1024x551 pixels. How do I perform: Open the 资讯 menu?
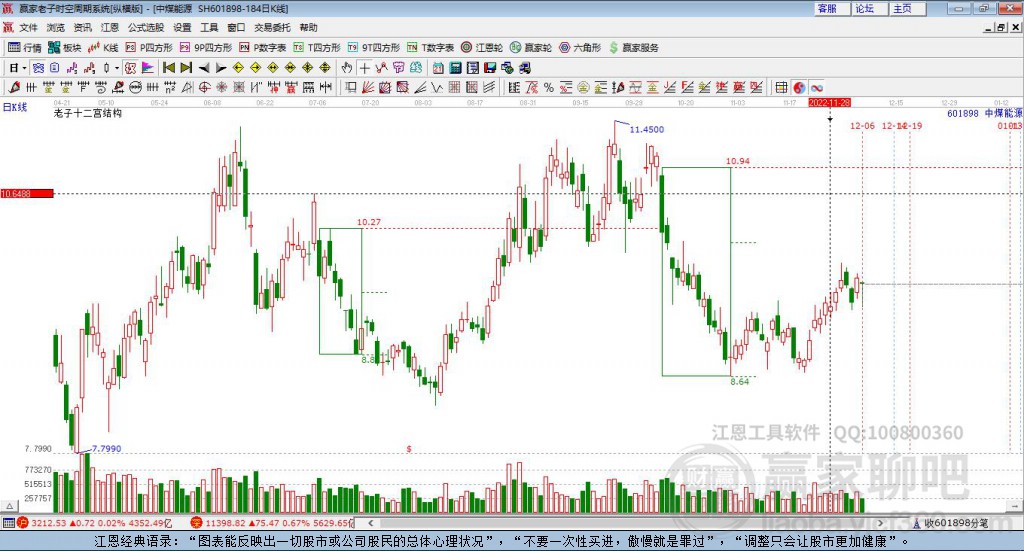[x=82, y=27]
